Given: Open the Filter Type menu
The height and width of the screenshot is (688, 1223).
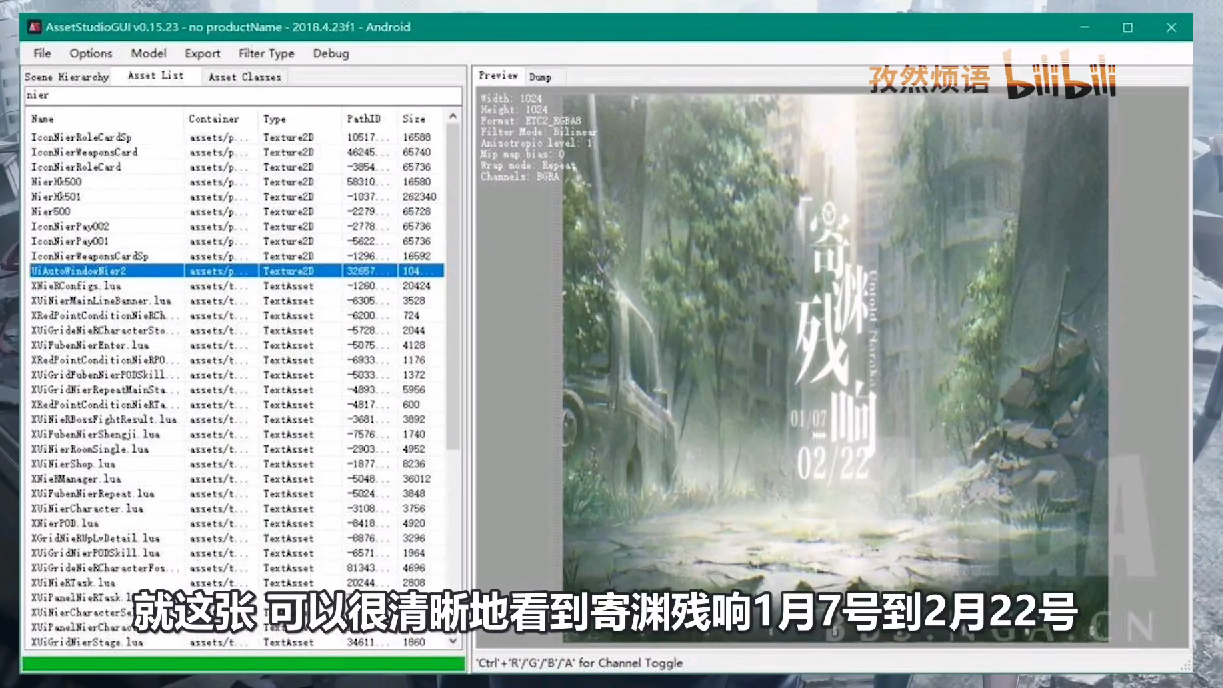Looking at the screenshot, I should [x=266, y=53].
